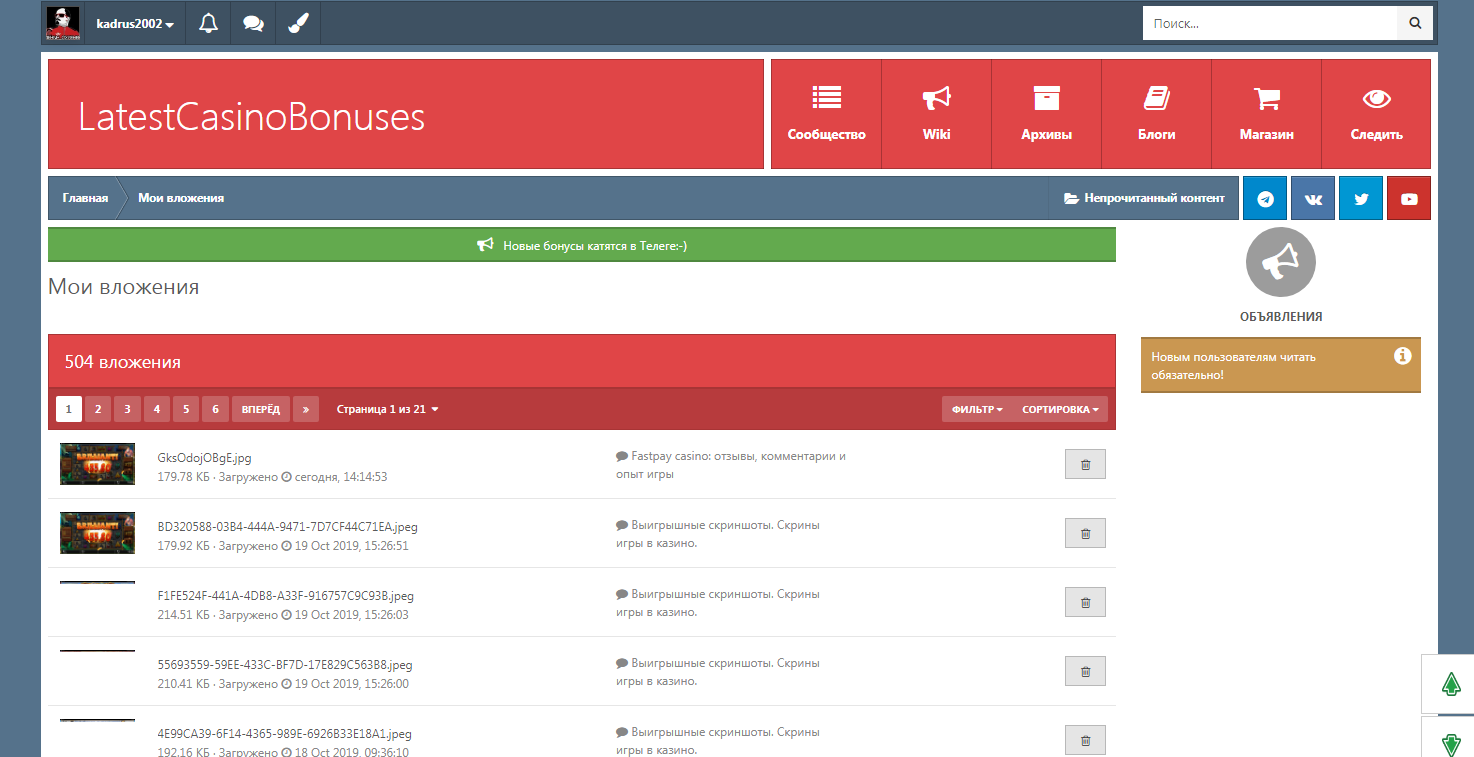Open the YouTube social link
This screenshot has width=1474, height=757.
pyautogui.click(x=1409, y=198)
